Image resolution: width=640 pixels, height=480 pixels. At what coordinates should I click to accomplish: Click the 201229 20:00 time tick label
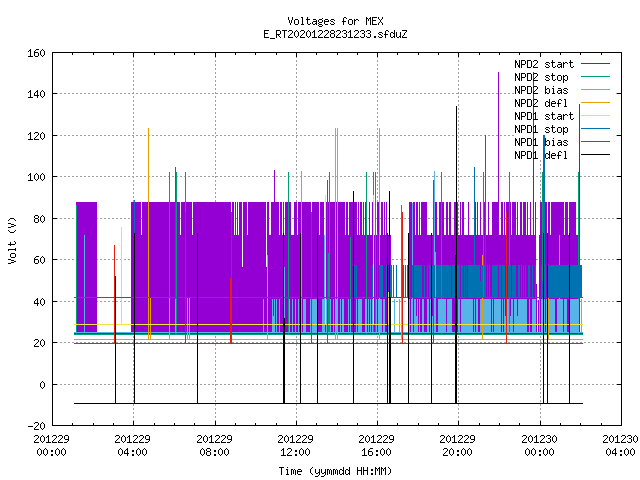tap(457, 446)
